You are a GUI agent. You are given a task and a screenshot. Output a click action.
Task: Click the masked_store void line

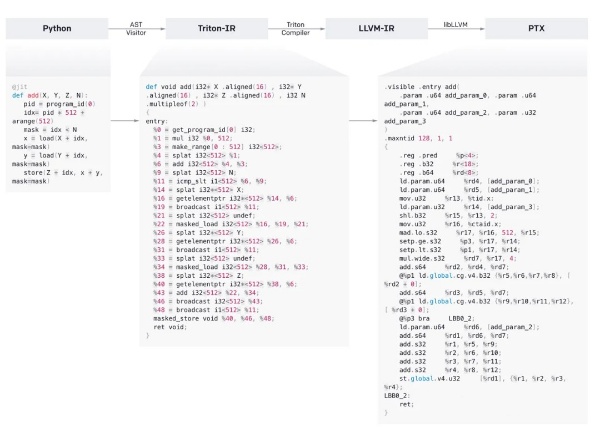(x=214, y=318)
